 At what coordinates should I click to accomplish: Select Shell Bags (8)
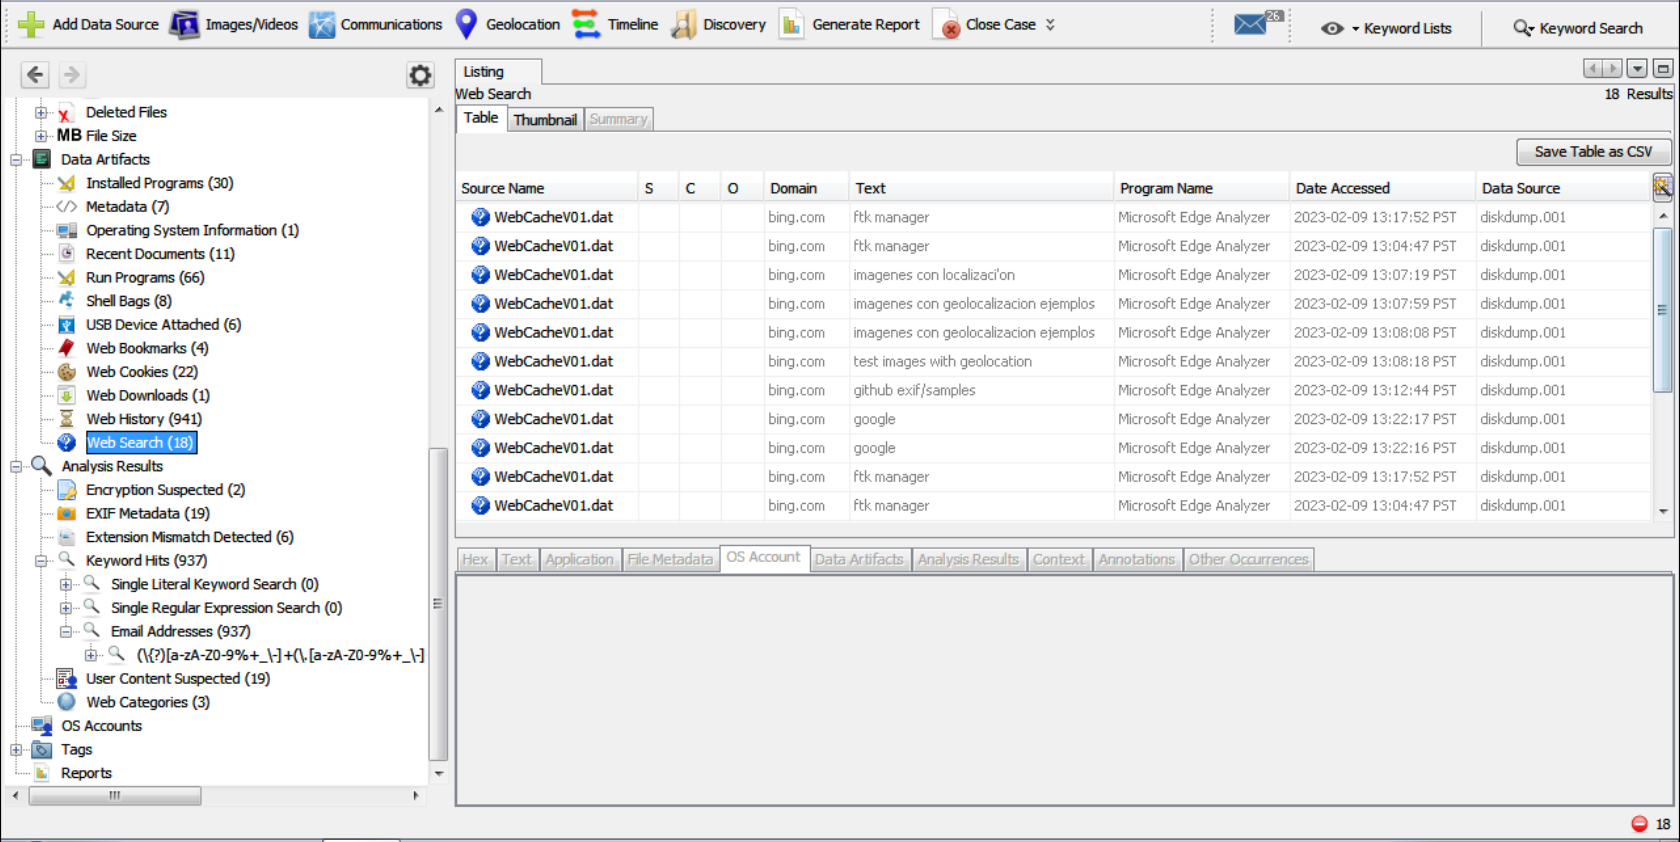[x=128, y=301]
